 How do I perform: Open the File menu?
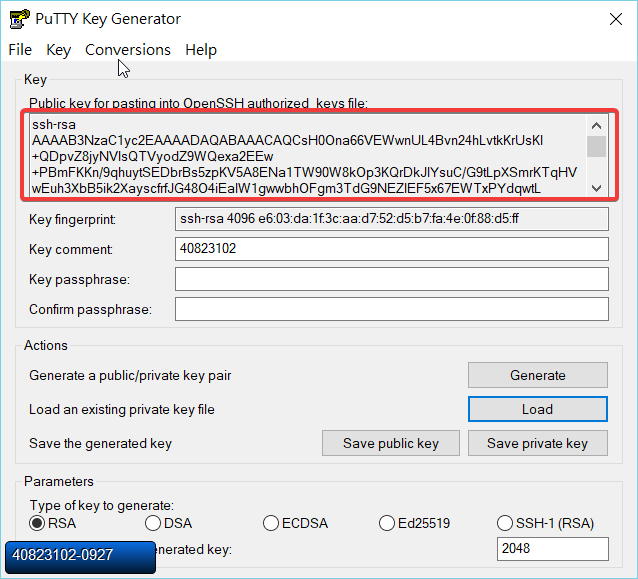(x=20, y=50)
